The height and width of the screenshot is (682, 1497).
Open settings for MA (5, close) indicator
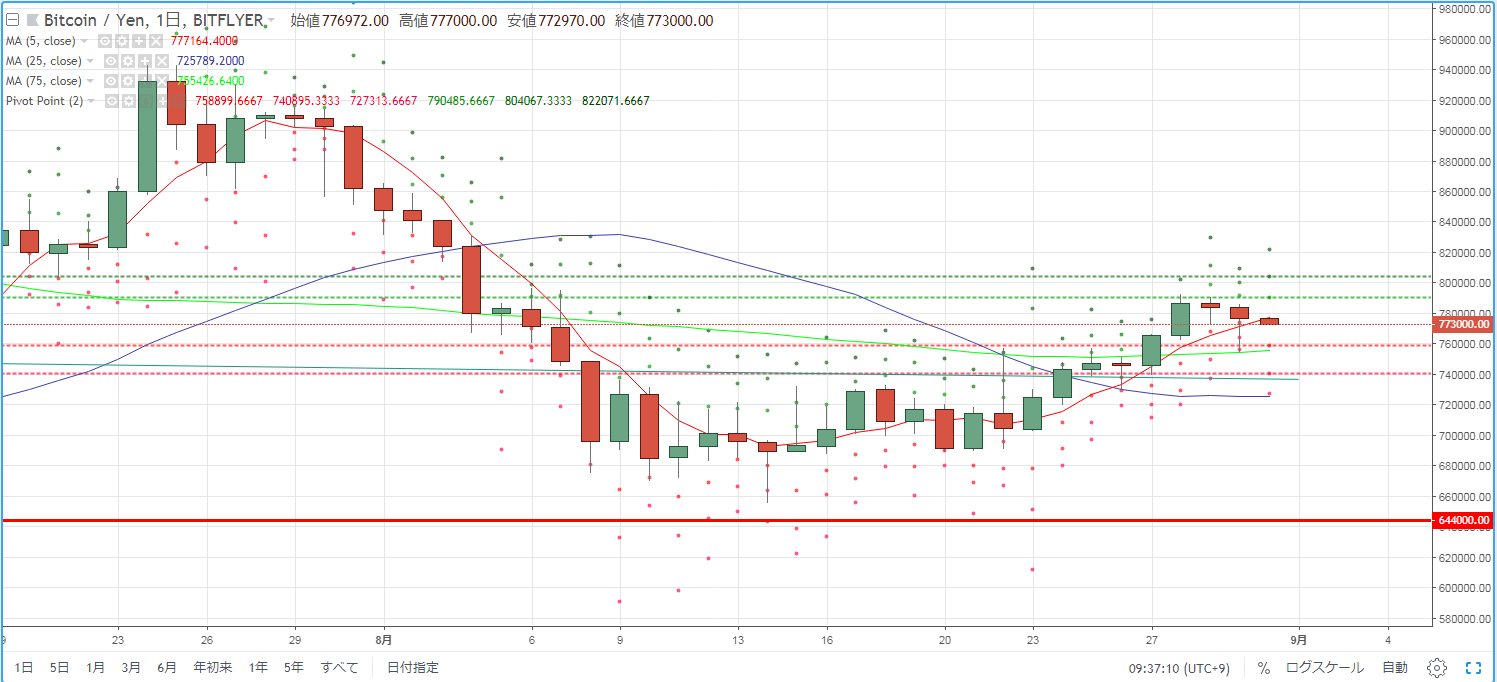tap(122, 41)
